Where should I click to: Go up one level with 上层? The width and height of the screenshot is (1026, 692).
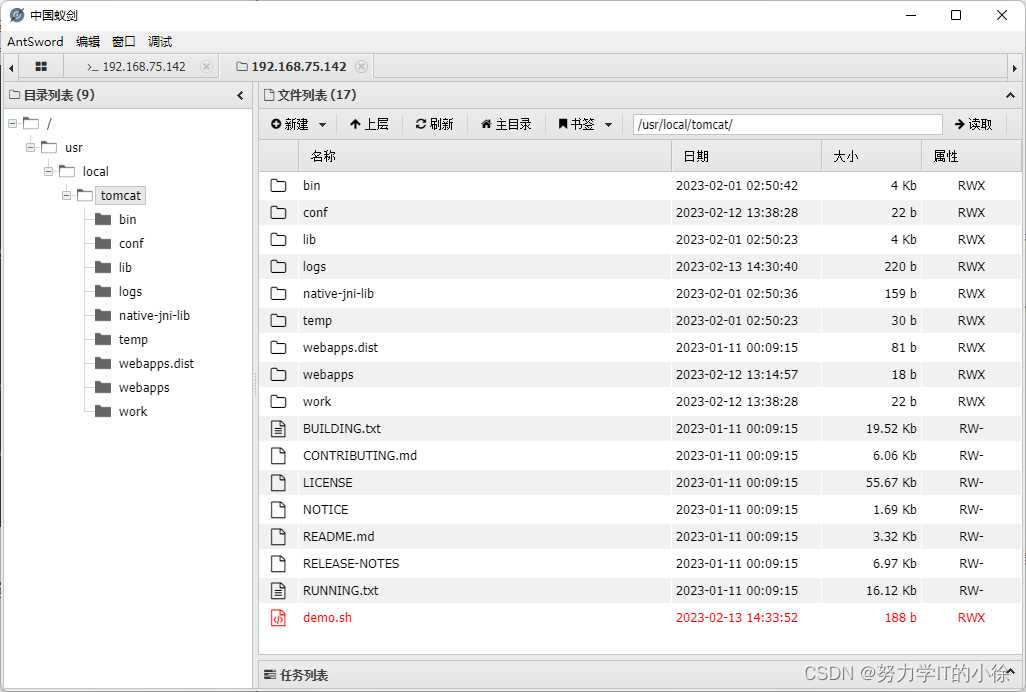coord(369,124)
